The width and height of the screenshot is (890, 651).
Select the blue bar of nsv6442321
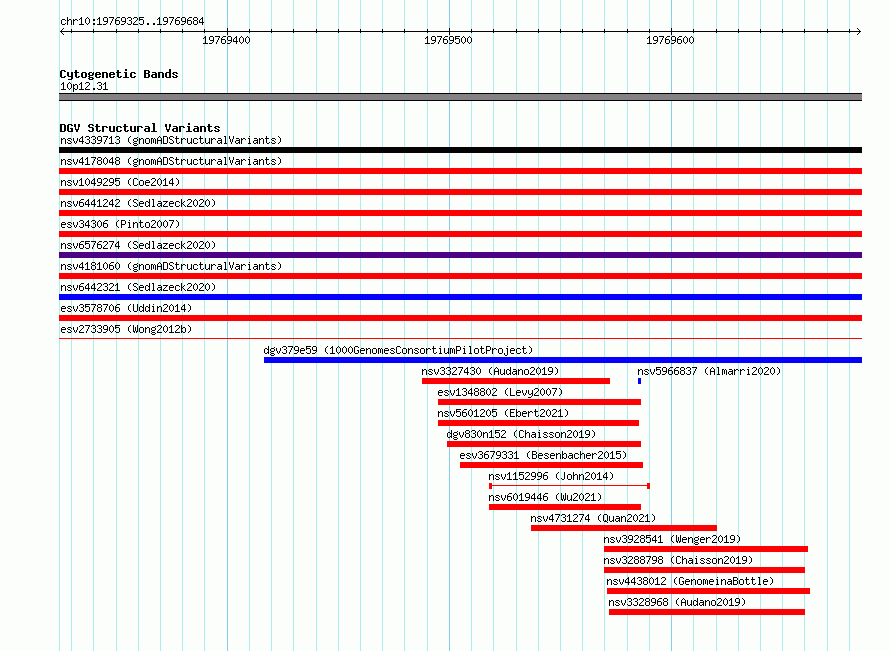(x=460, y=297)
